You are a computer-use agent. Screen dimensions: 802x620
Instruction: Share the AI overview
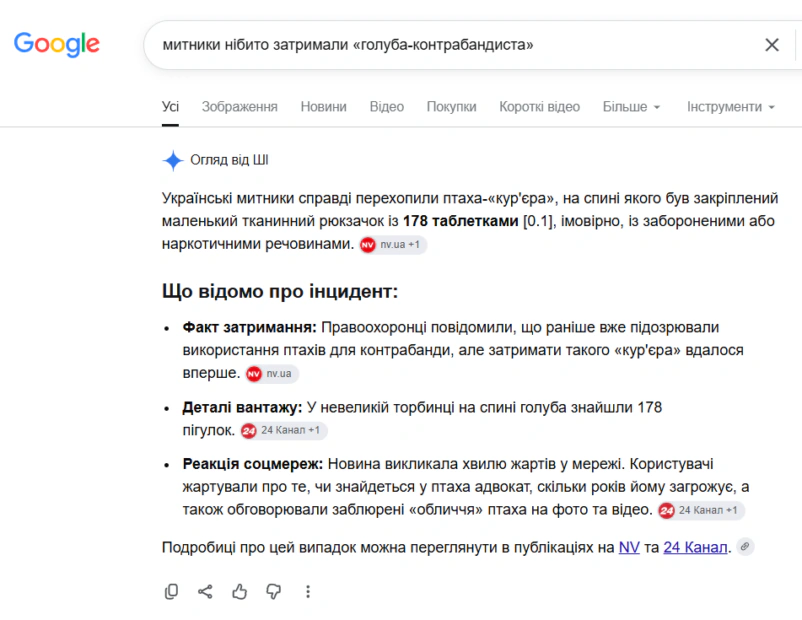click(205, 591)
